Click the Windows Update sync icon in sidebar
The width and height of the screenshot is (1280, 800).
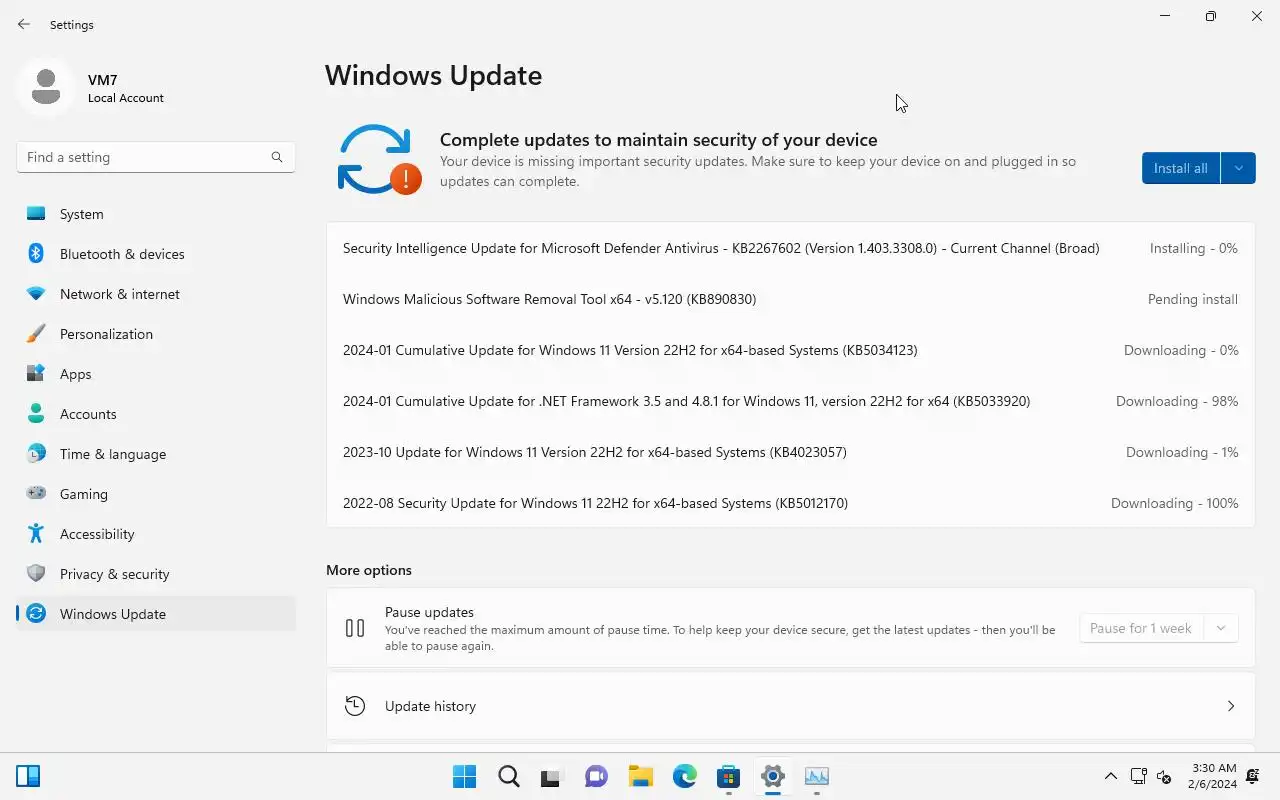pyautogui.click(x=36, y=614)
